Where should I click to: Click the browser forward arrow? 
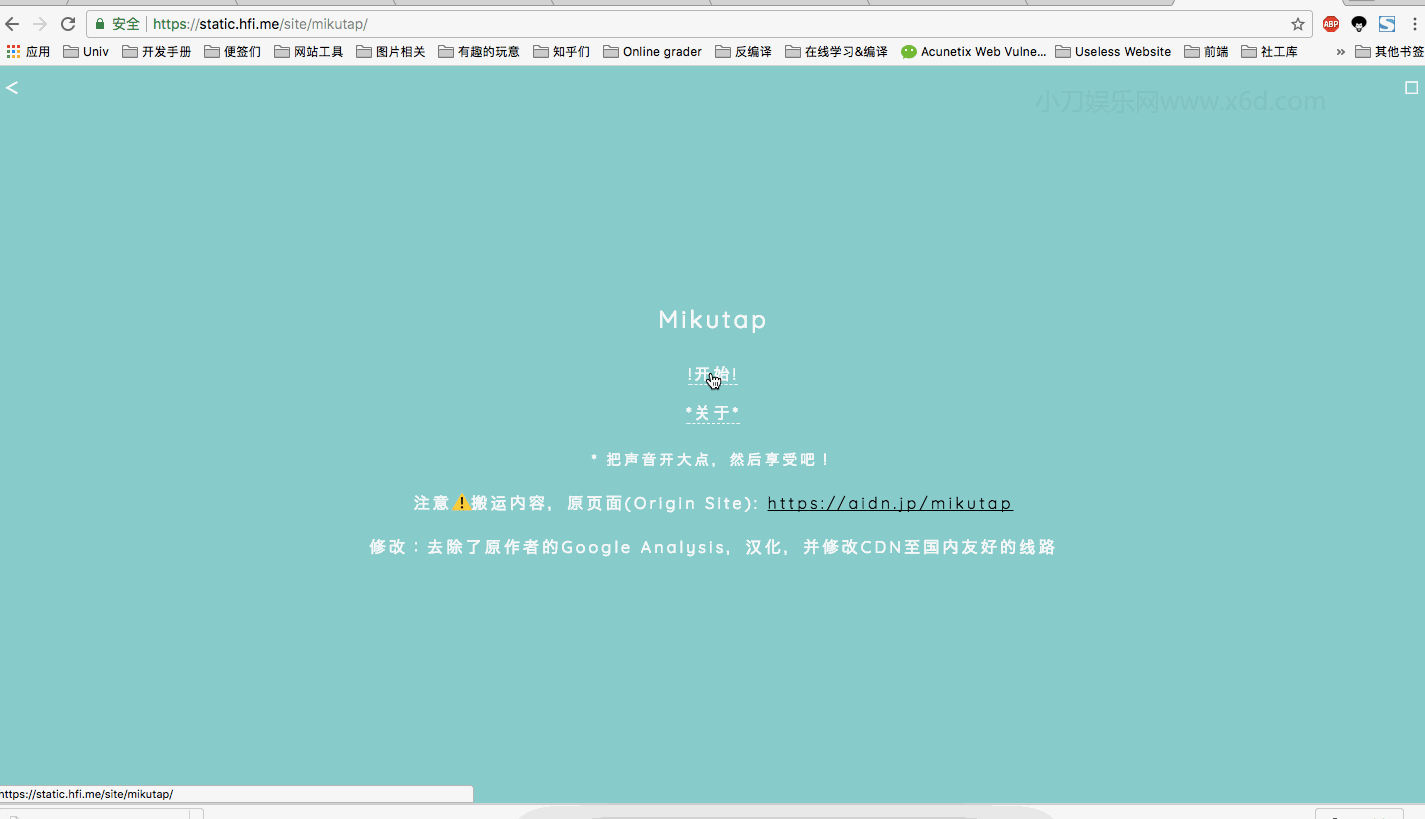tap(41, 23)
